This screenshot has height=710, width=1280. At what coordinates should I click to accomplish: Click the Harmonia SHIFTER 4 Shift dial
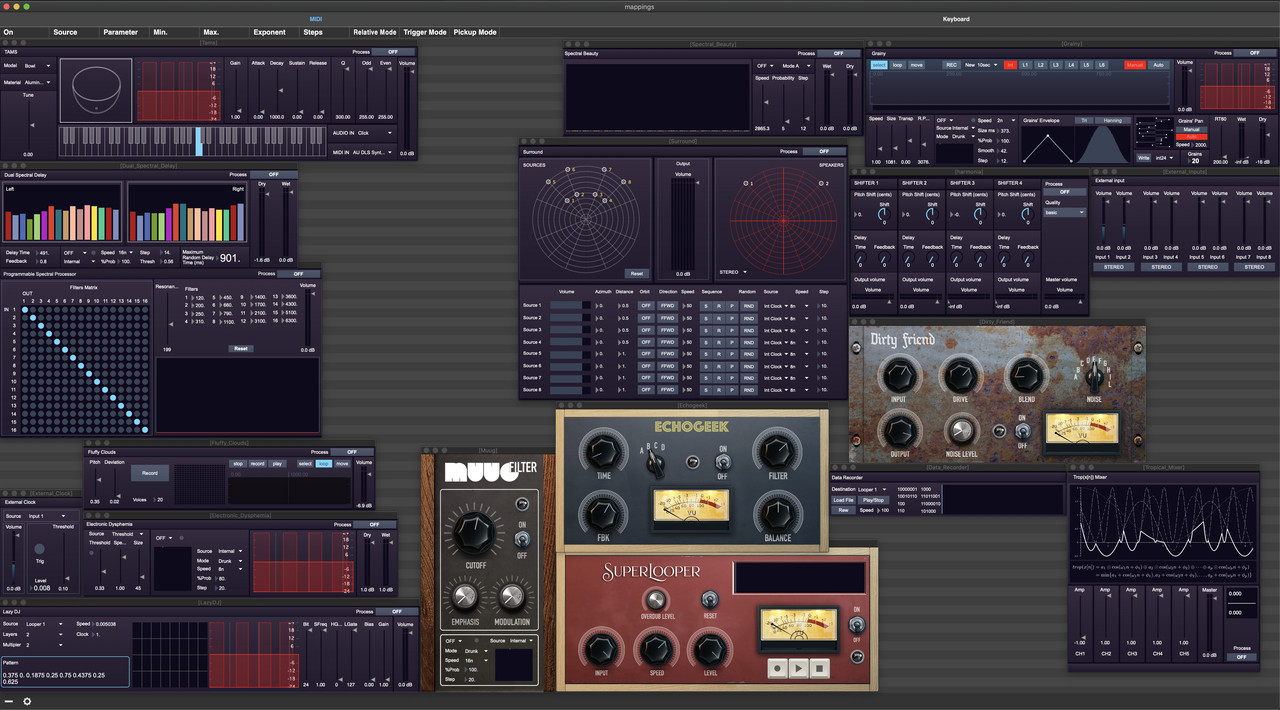tap(1028, 213)
